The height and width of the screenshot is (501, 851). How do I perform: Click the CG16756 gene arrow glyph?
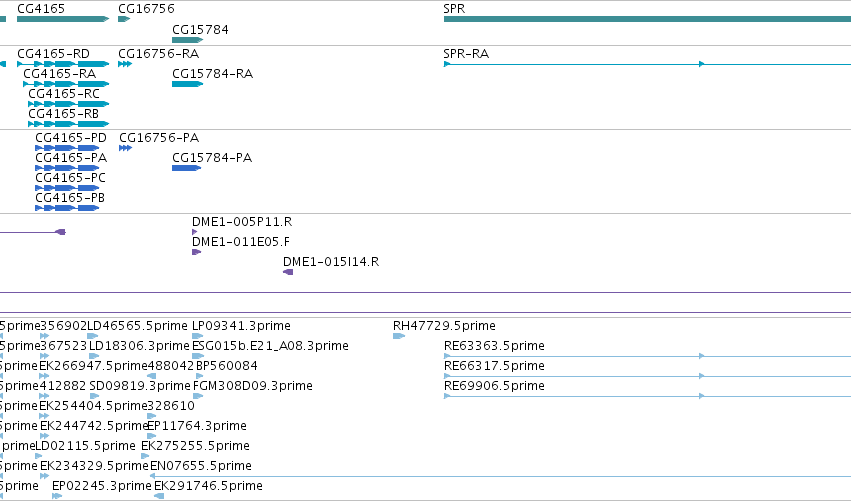tap(124, 19)
